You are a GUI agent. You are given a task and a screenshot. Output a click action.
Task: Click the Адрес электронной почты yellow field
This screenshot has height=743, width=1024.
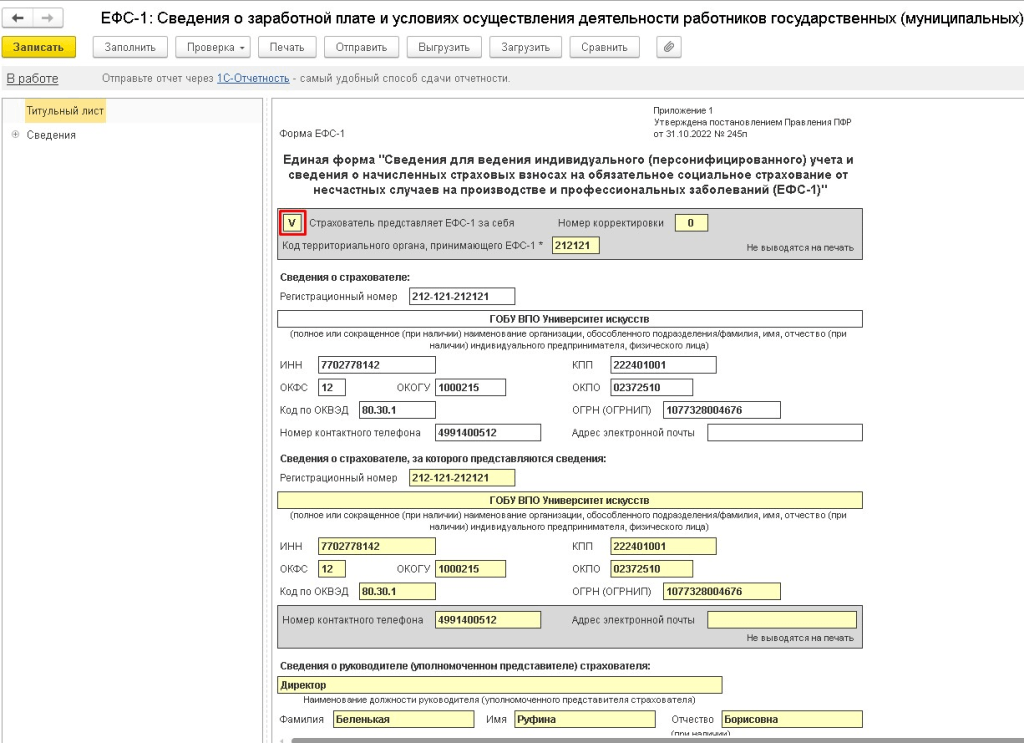click(781, 620)
